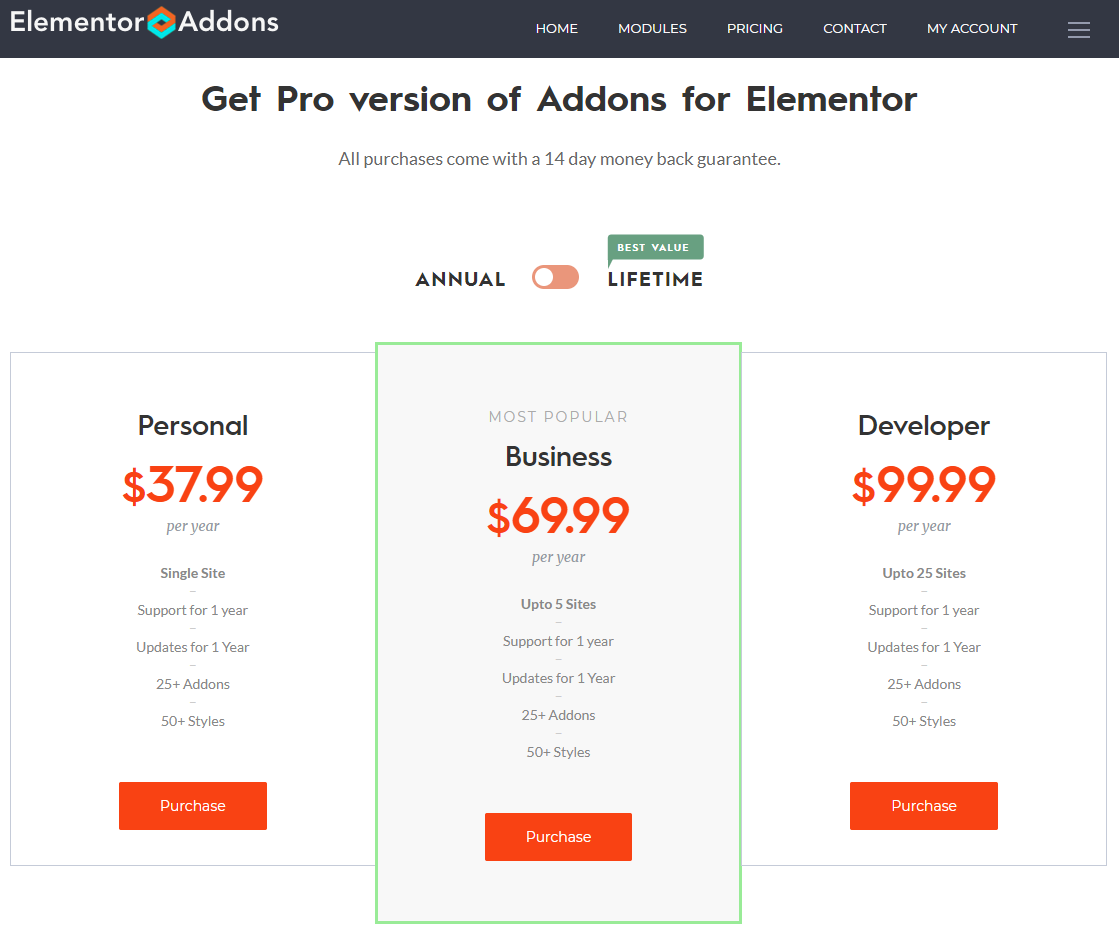Screen dimensions: 1119x936
Task: Toggle the Annual/Lifetime billing switch
Action: [555, 277]
